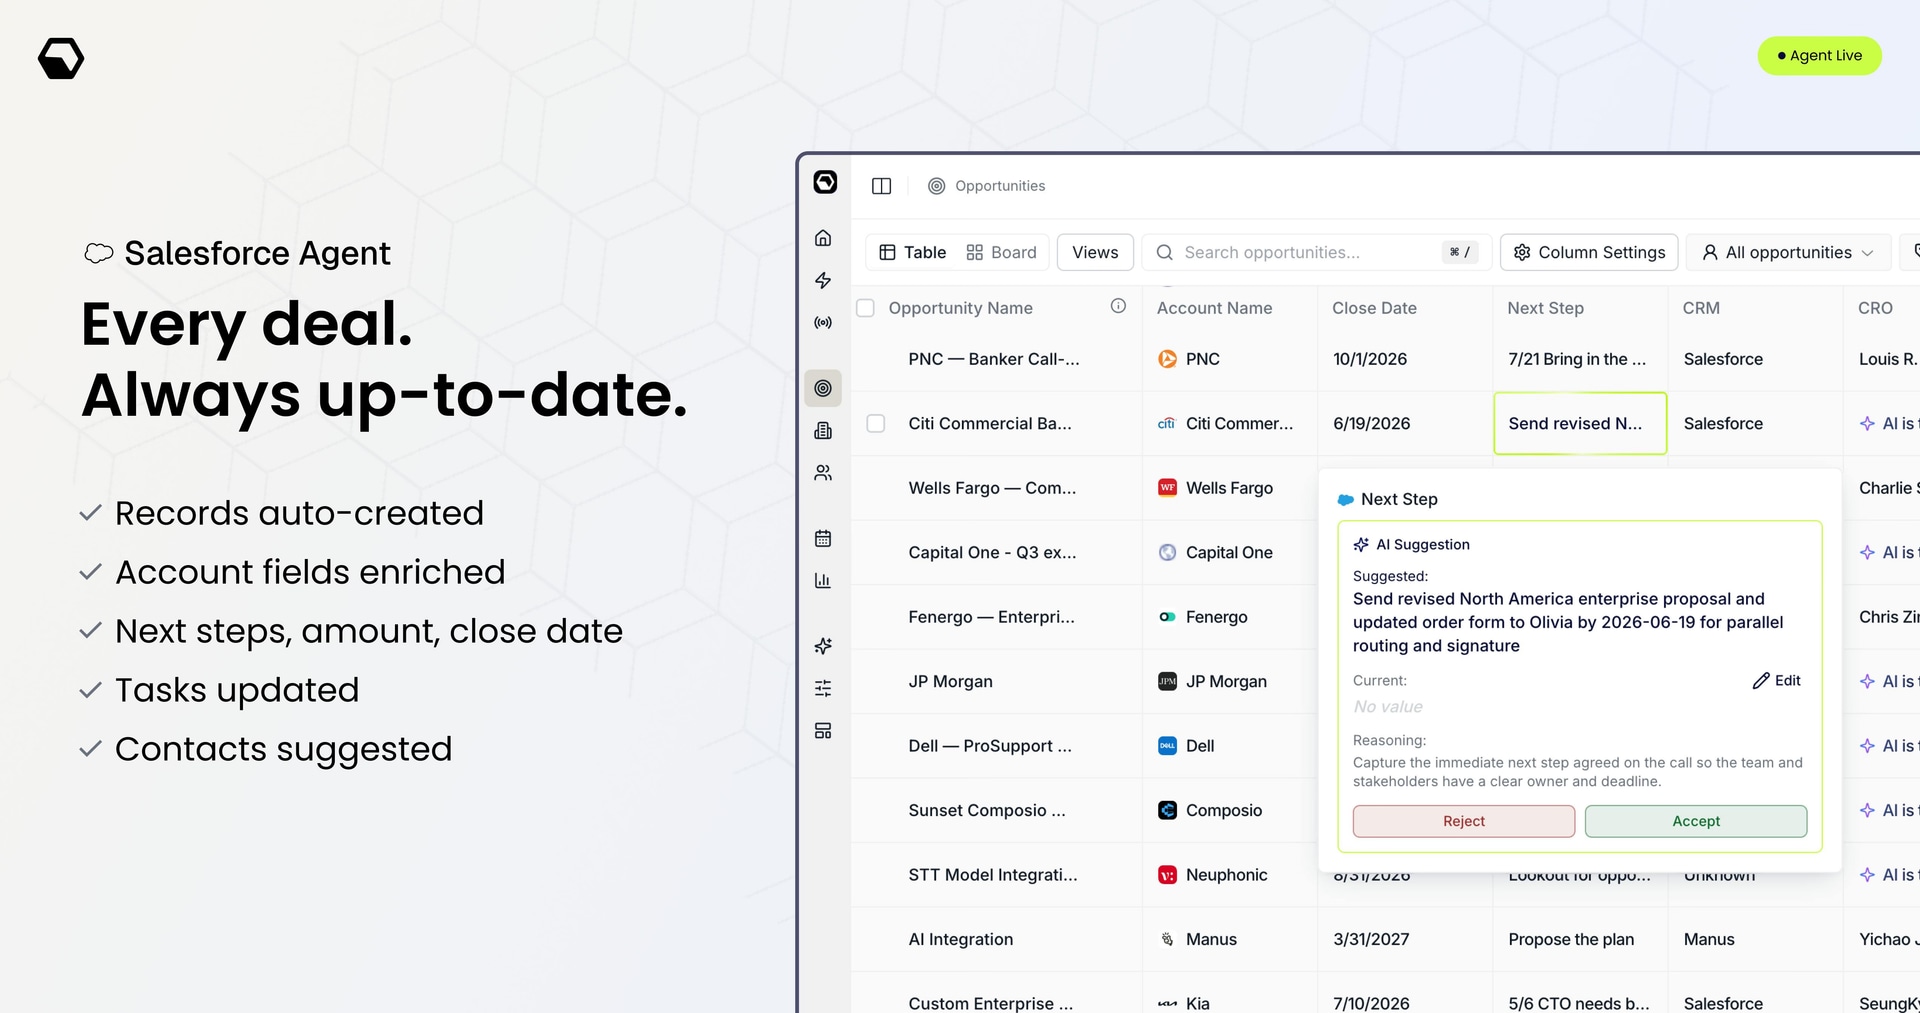Click the Agent Live status pill
The height and width of the screenshot is (1013, 1920).
click(x=1819, y=55)
